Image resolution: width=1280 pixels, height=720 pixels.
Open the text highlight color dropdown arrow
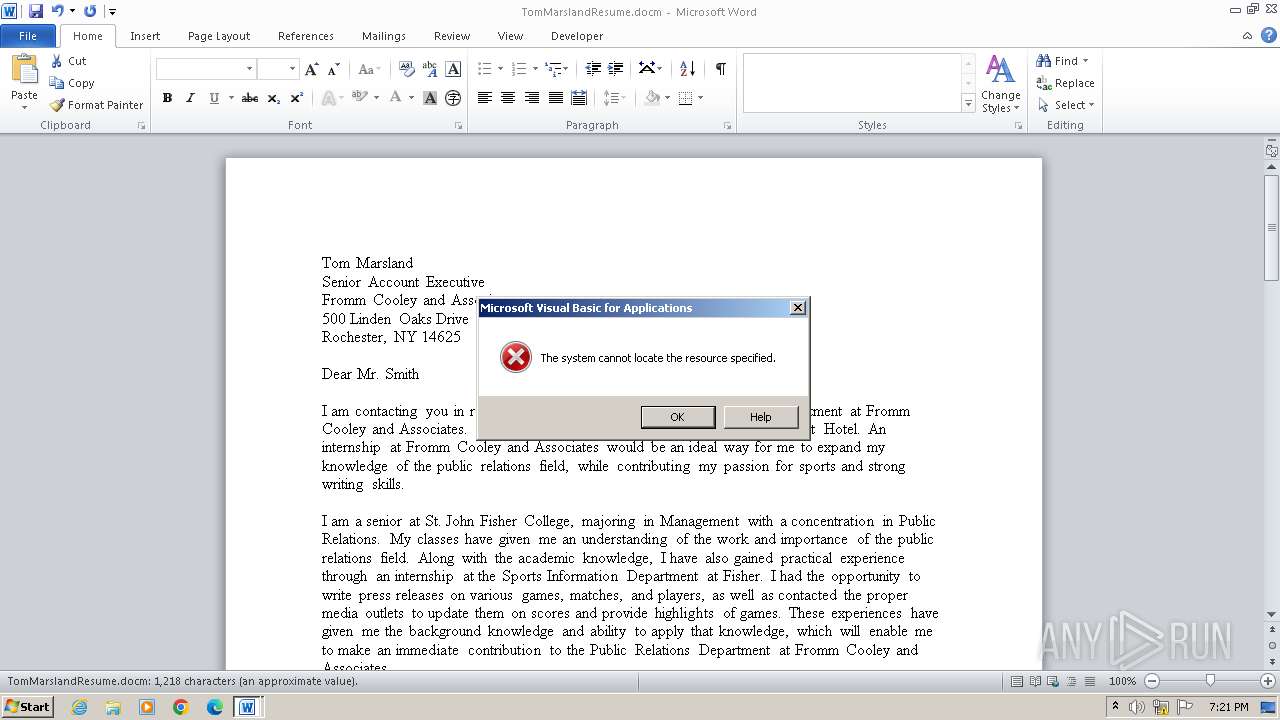point(376,98)
